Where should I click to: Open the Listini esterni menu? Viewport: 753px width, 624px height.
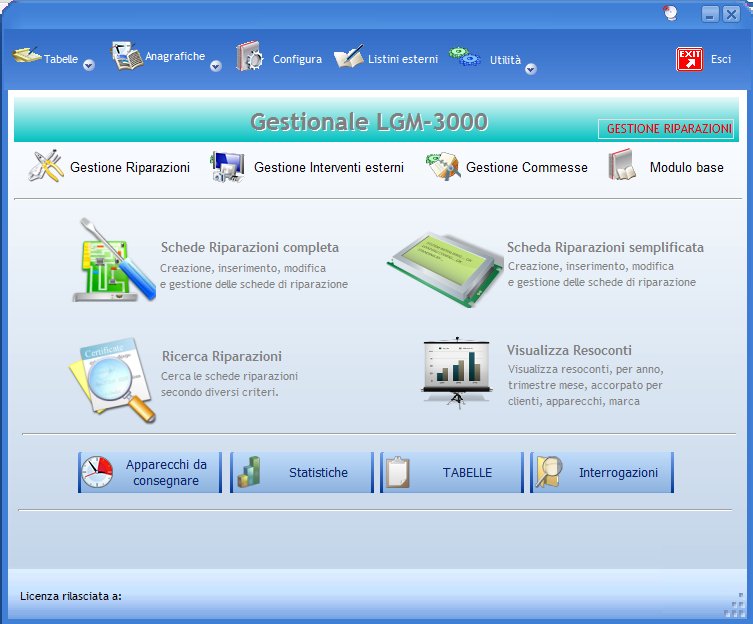click(x=386, y=59)
